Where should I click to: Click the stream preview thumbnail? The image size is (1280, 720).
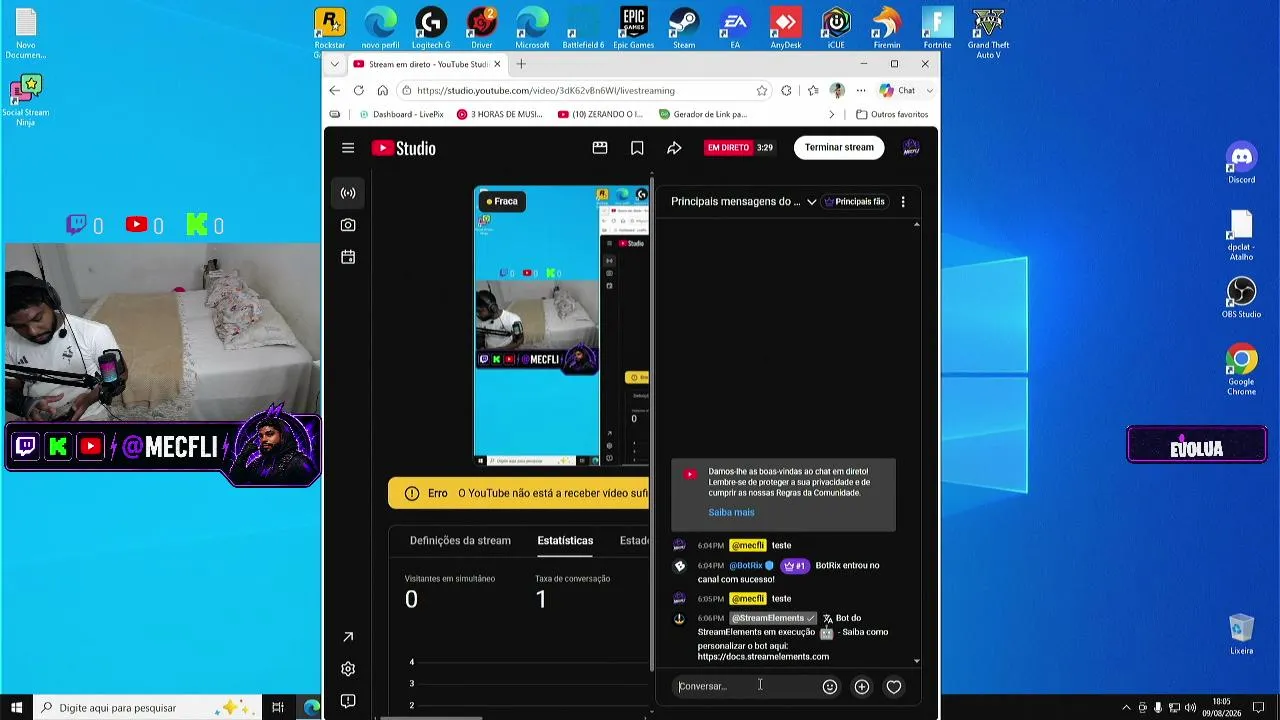click(x=561, y=326)
